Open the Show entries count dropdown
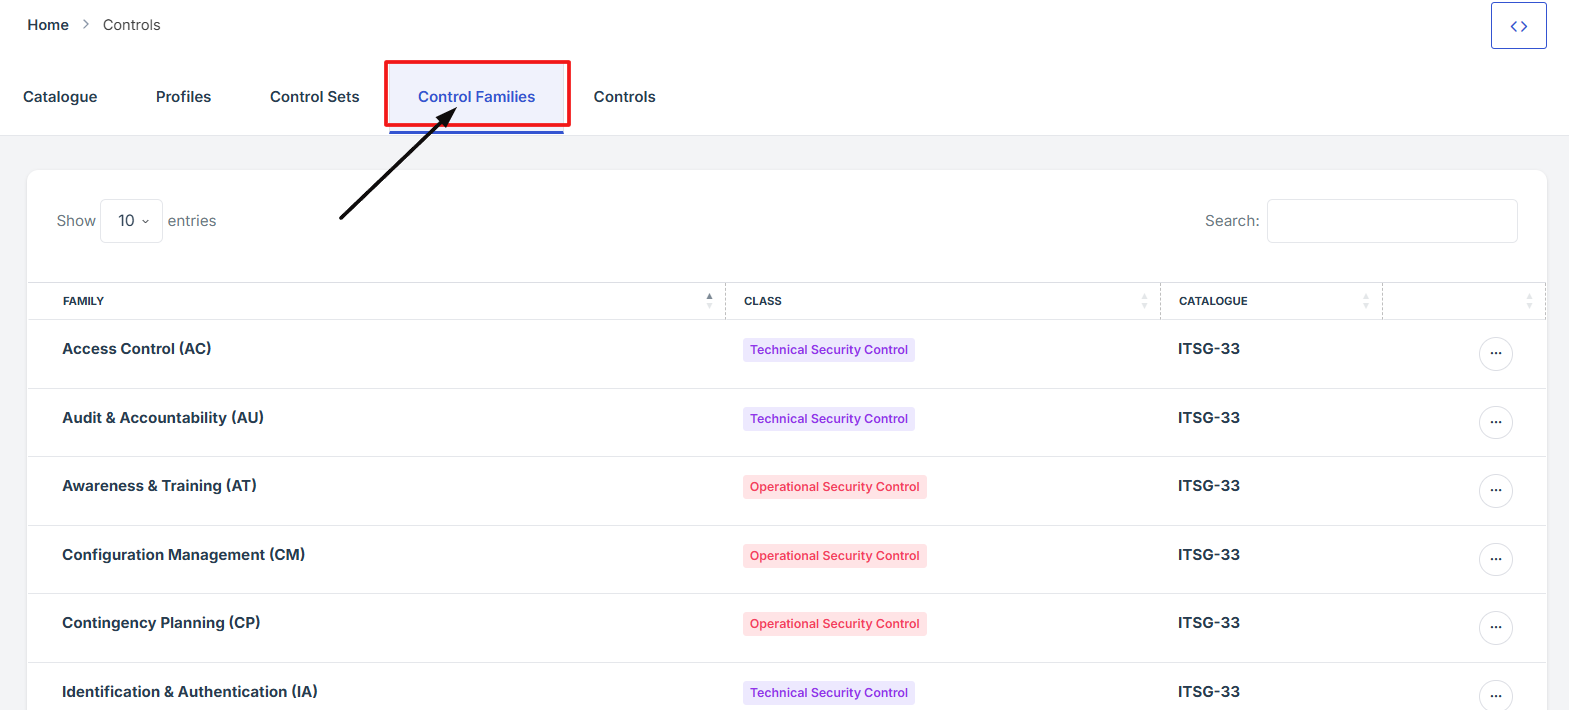Viewport: 1569px width, 710px height. pyautogui.click(x=132, y=221)
